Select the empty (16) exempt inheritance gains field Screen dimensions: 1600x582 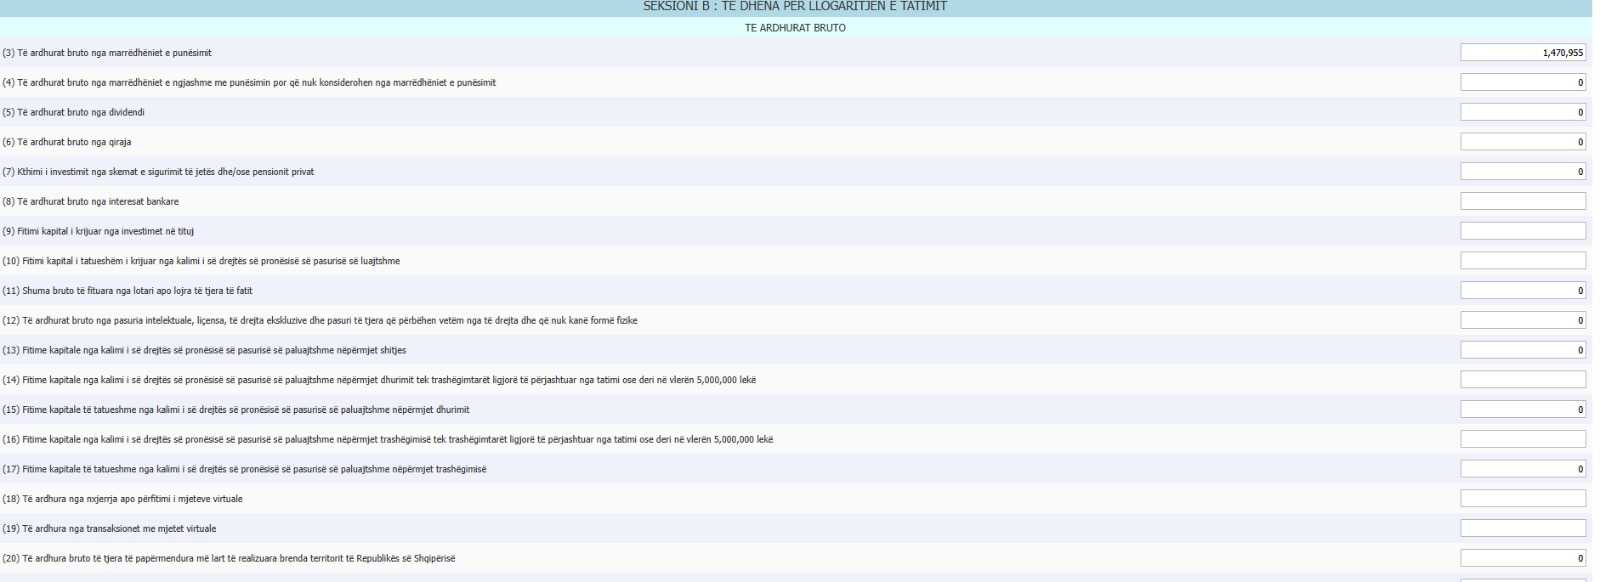[x=1522, y=439]
